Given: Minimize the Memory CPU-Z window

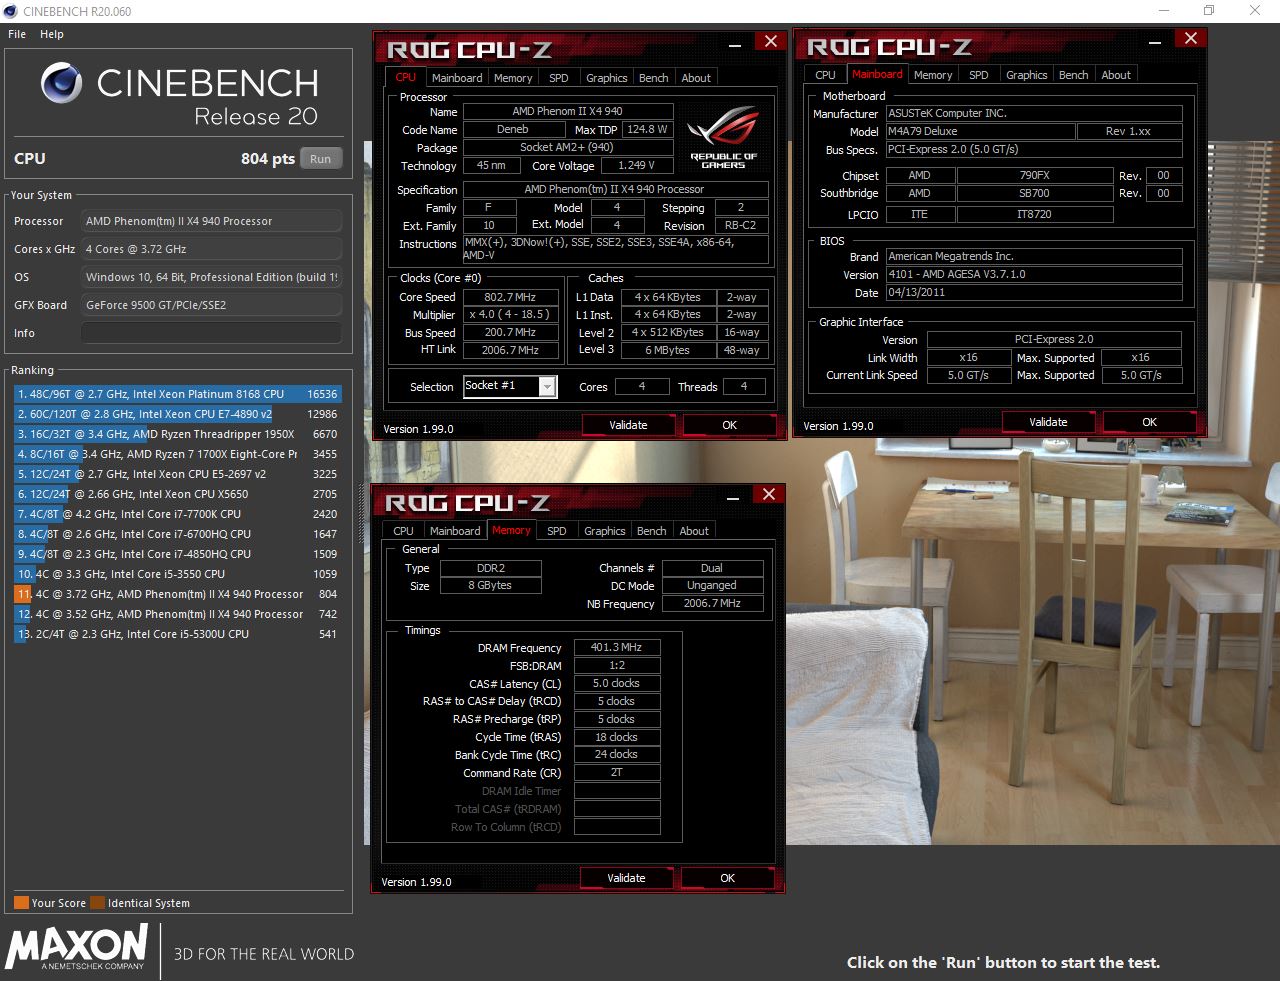Looking at the screenshot, I should pyautogui.click(x=733, y=497).
